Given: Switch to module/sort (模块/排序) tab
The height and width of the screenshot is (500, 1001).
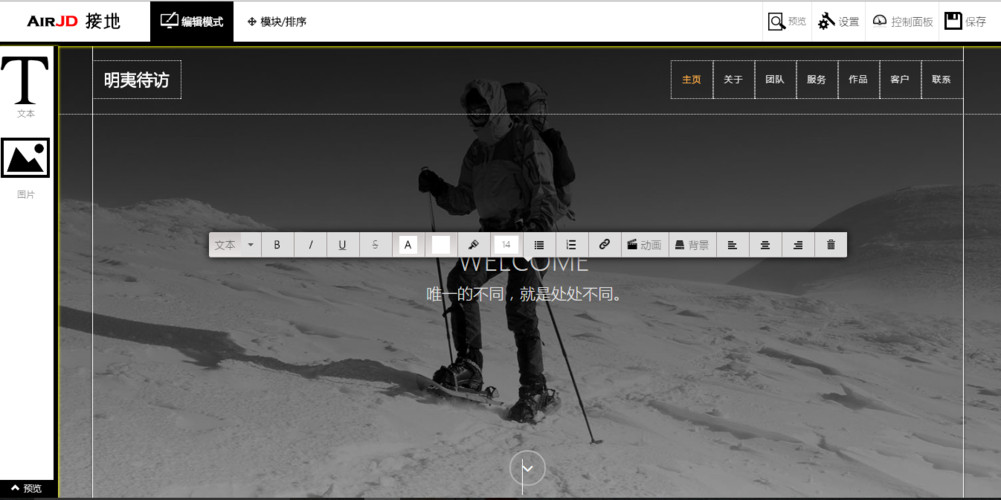Looking at the screenshot, I should point(277,22).
